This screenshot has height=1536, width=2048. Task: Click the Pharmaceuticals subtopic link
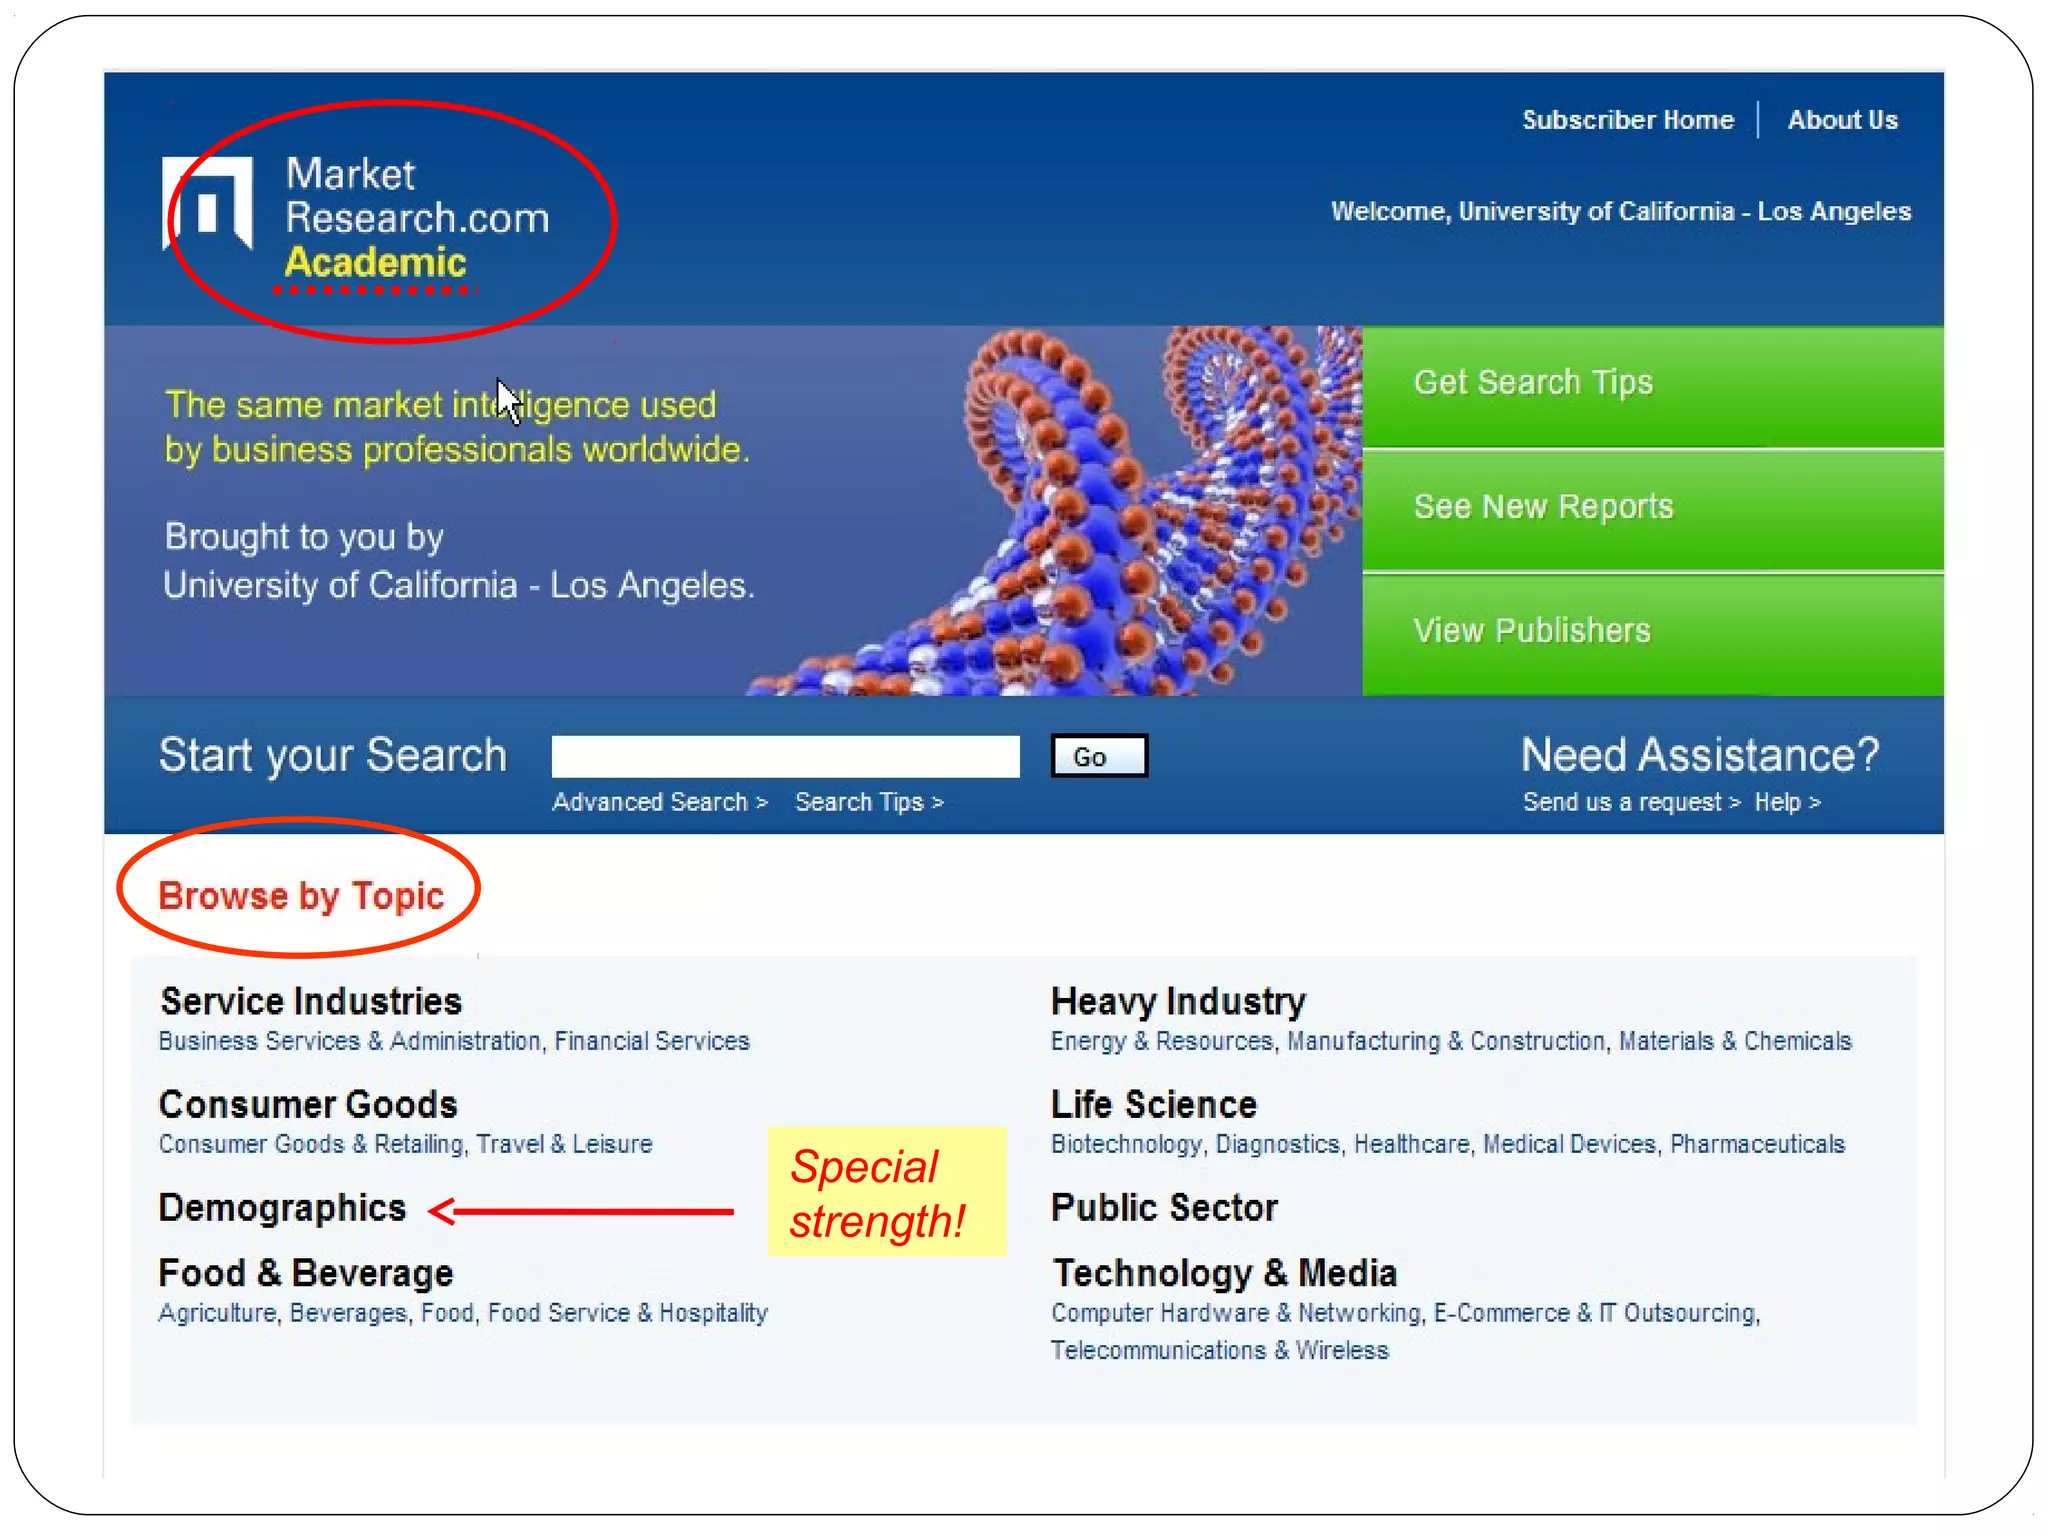(1757, 1145)
